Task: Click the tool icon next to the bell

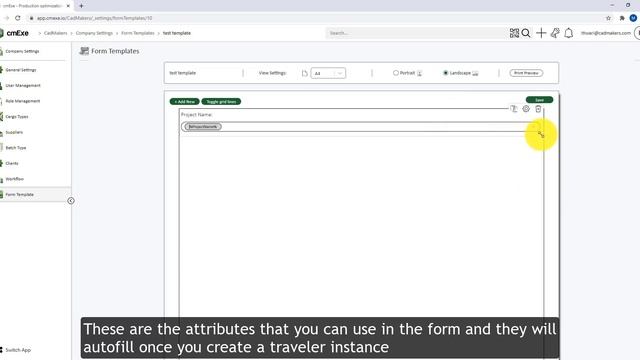Action: point(555,33)
